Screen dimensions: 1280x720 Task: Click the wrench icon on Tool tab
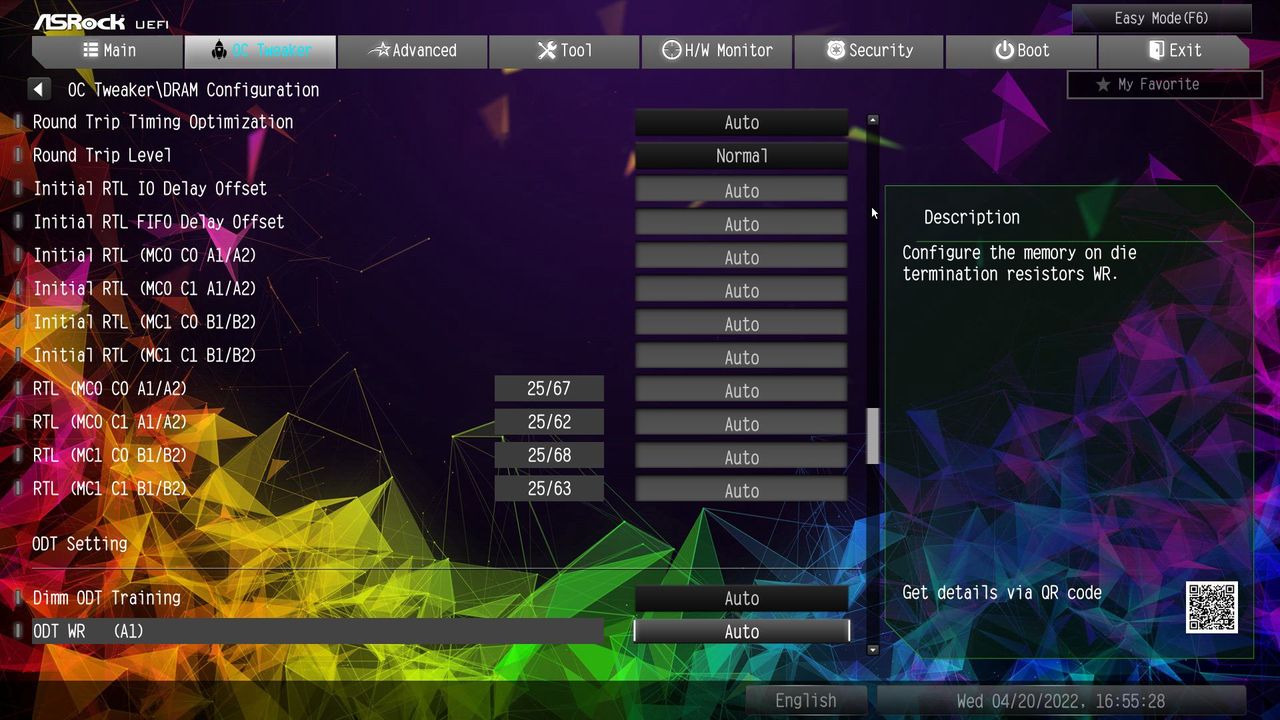(x=546, y=50)
